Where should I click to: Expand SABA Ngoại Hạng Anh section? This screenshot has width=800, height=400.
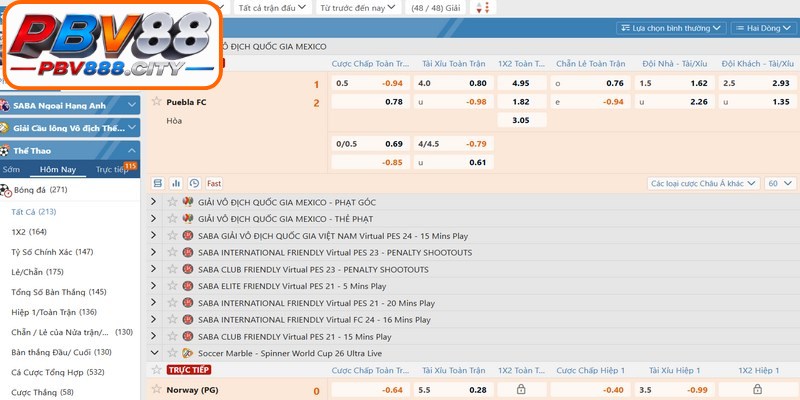(70, 106)
